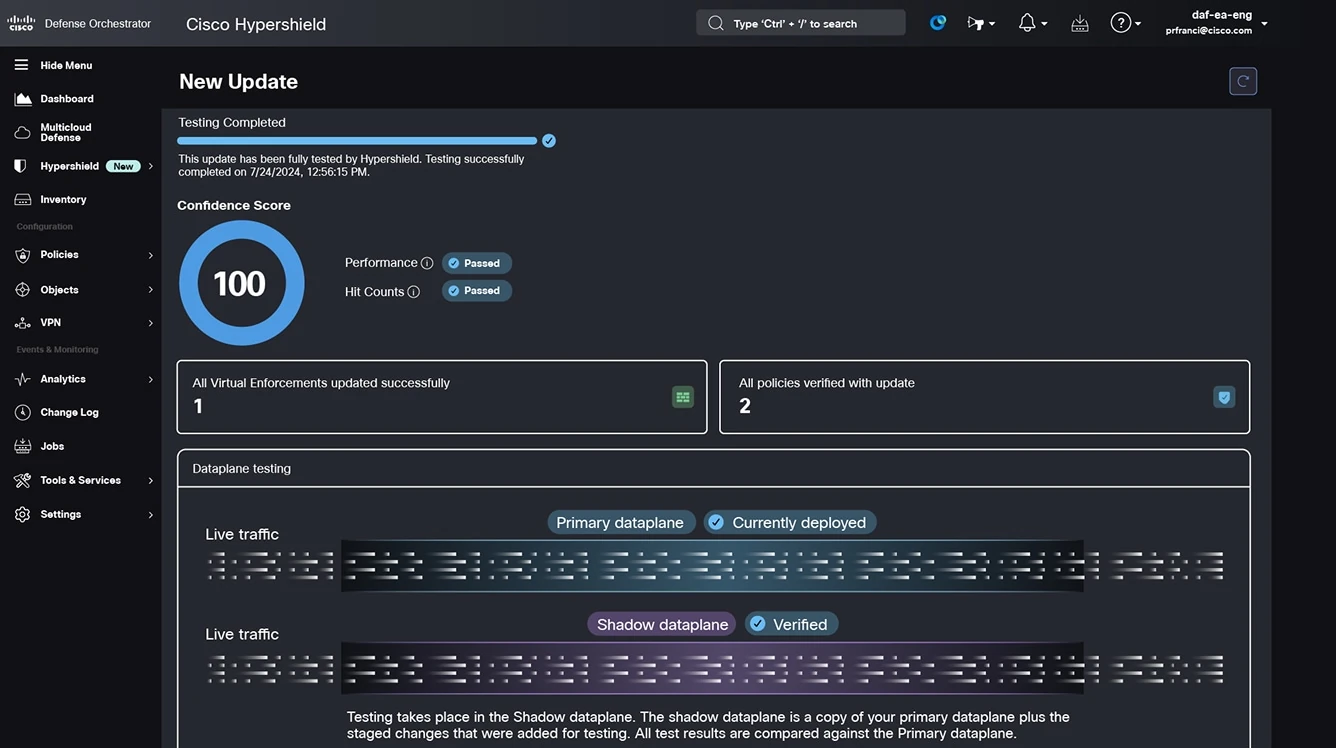Click the Cisco logo in the header
1336x748 pixels.
coord(21,23)
